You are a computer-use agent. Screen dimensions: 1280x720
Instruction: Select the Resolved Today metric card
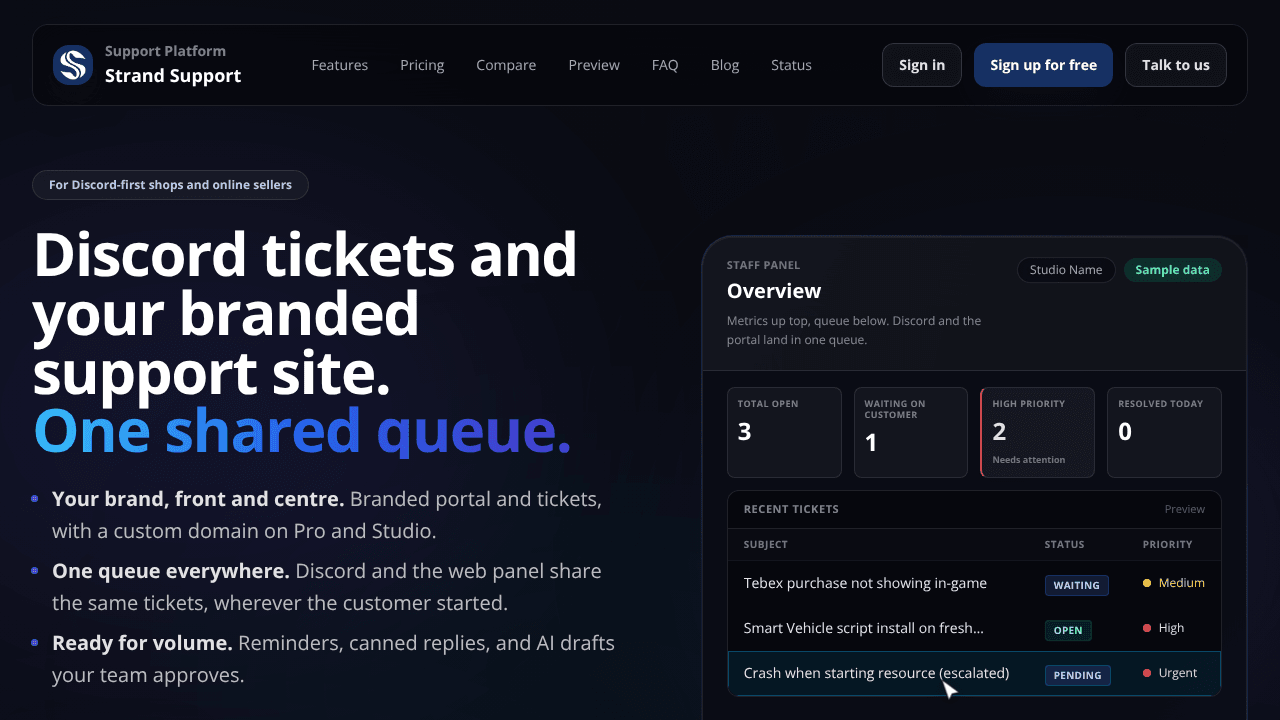pyautogui.click(x=1165, y=432)
